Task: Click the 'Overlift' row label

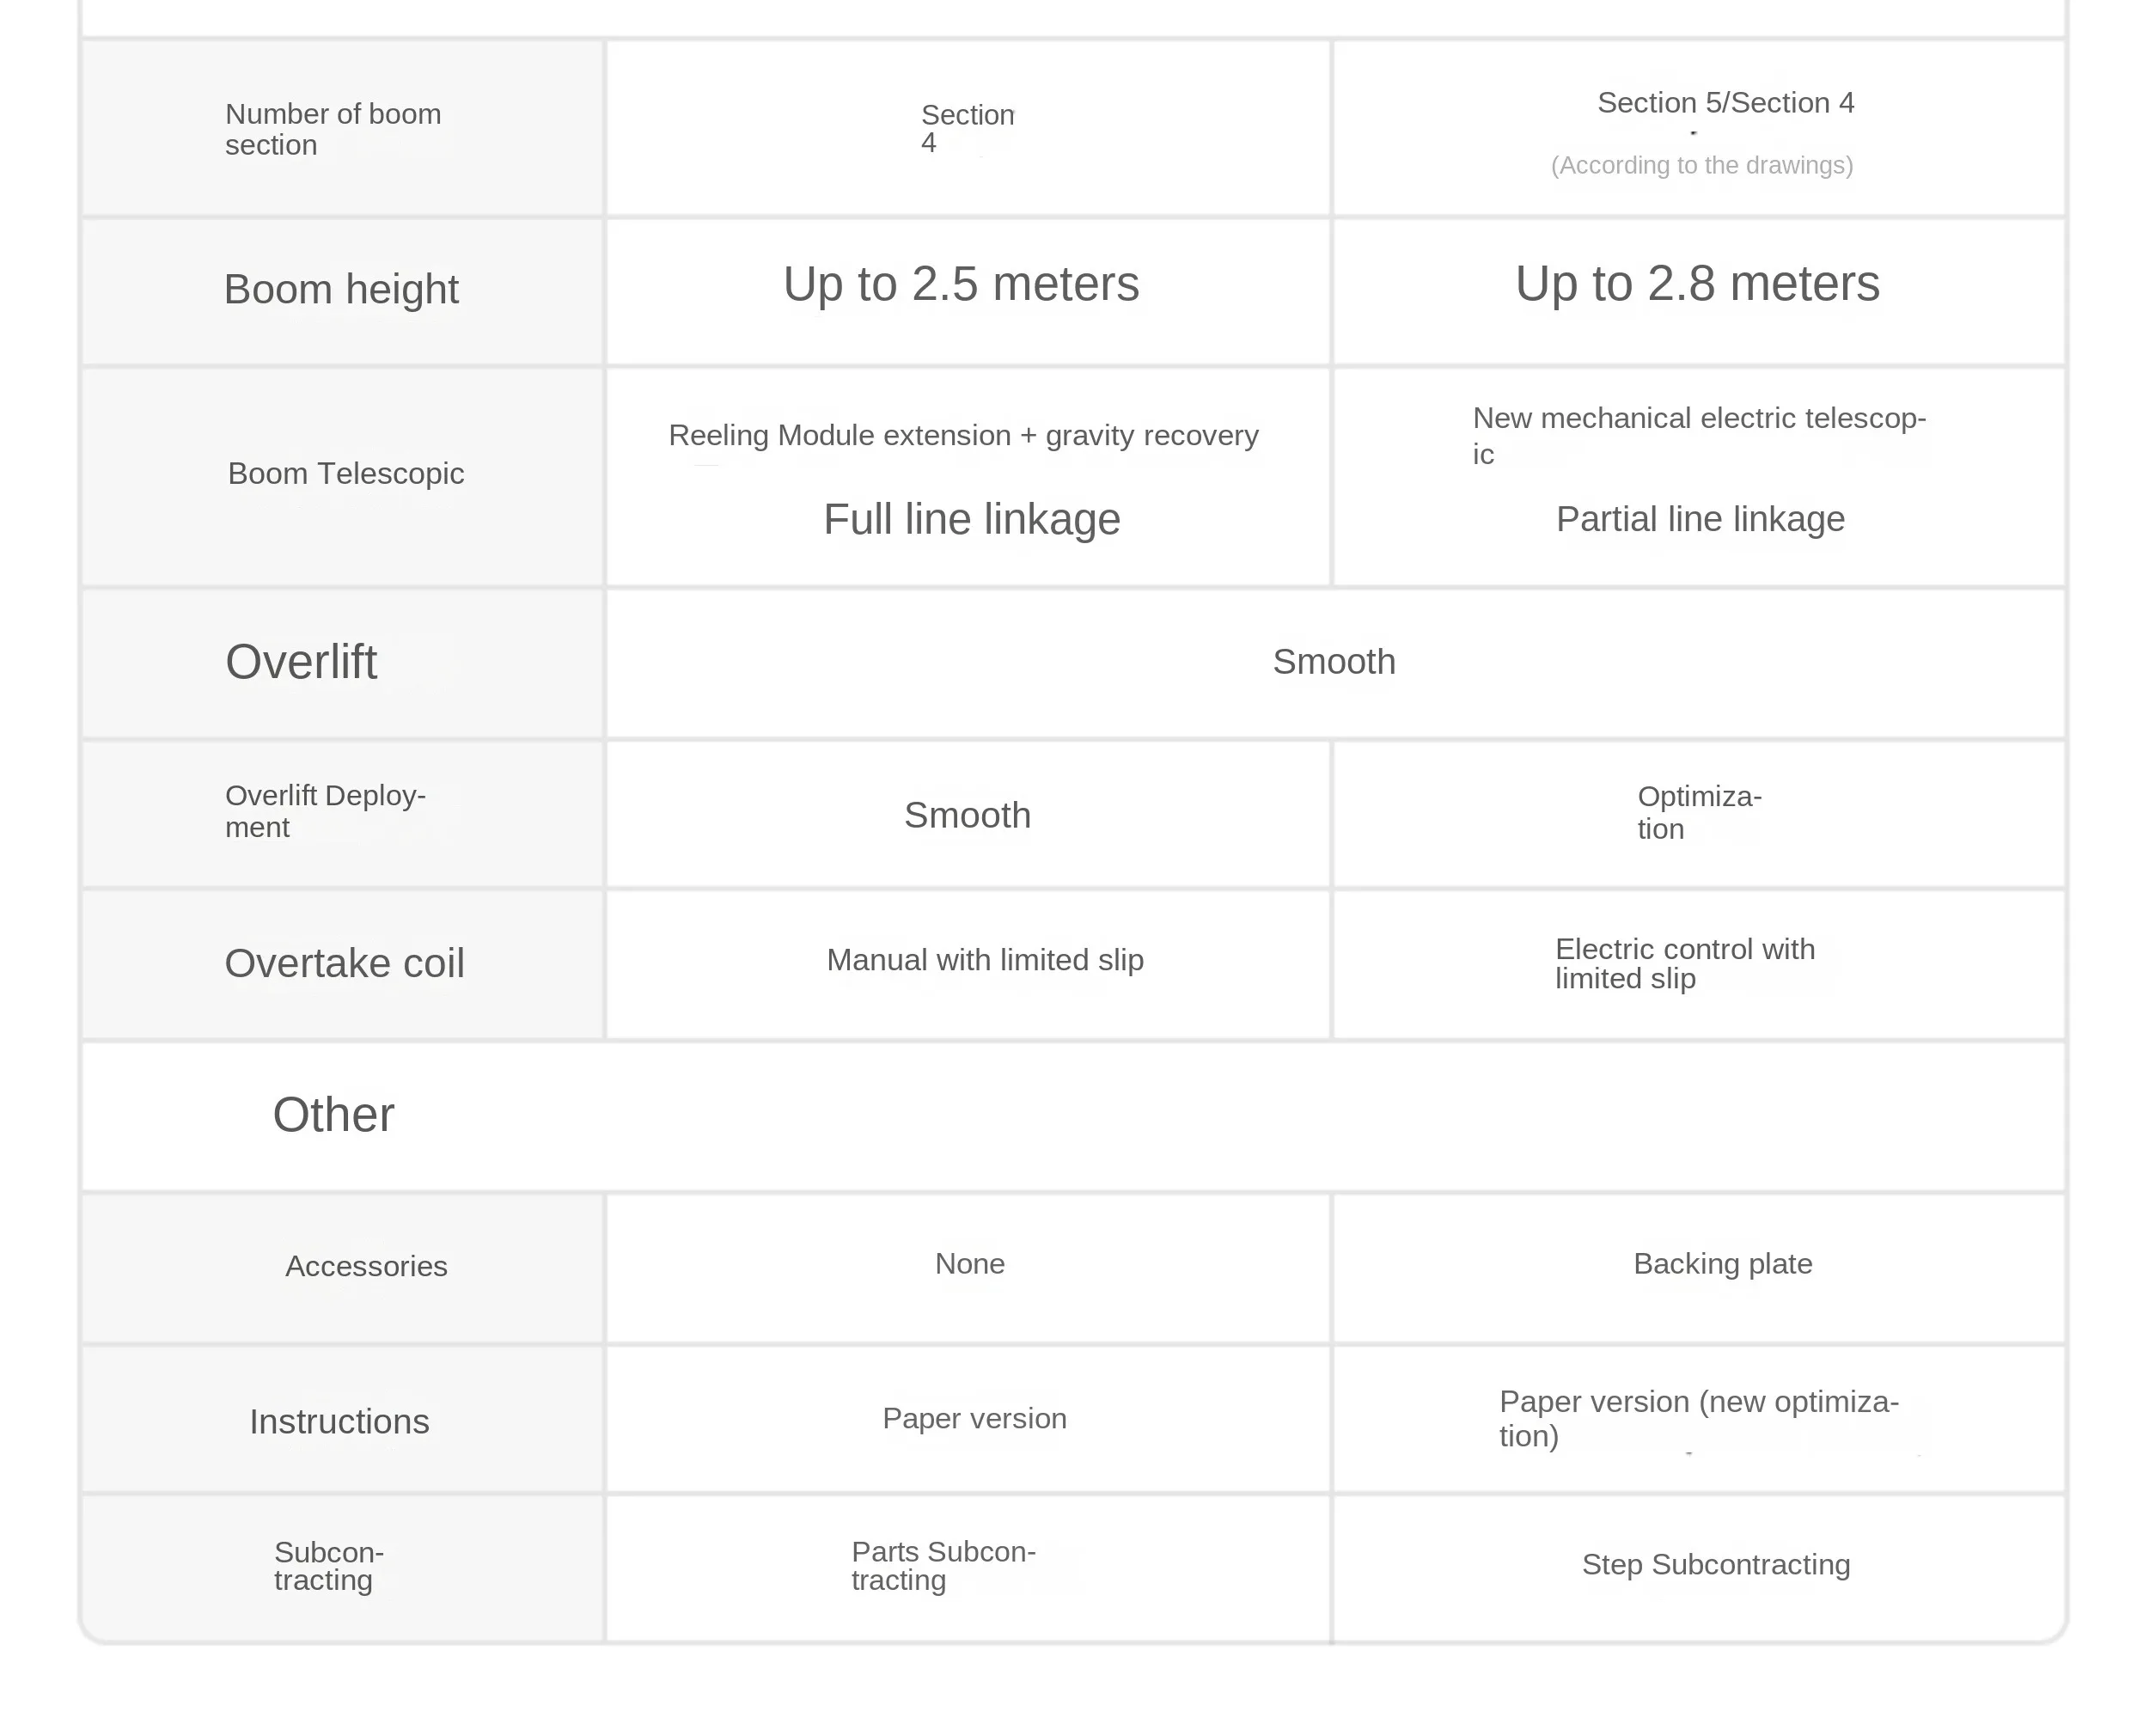Action: (301, 662)
